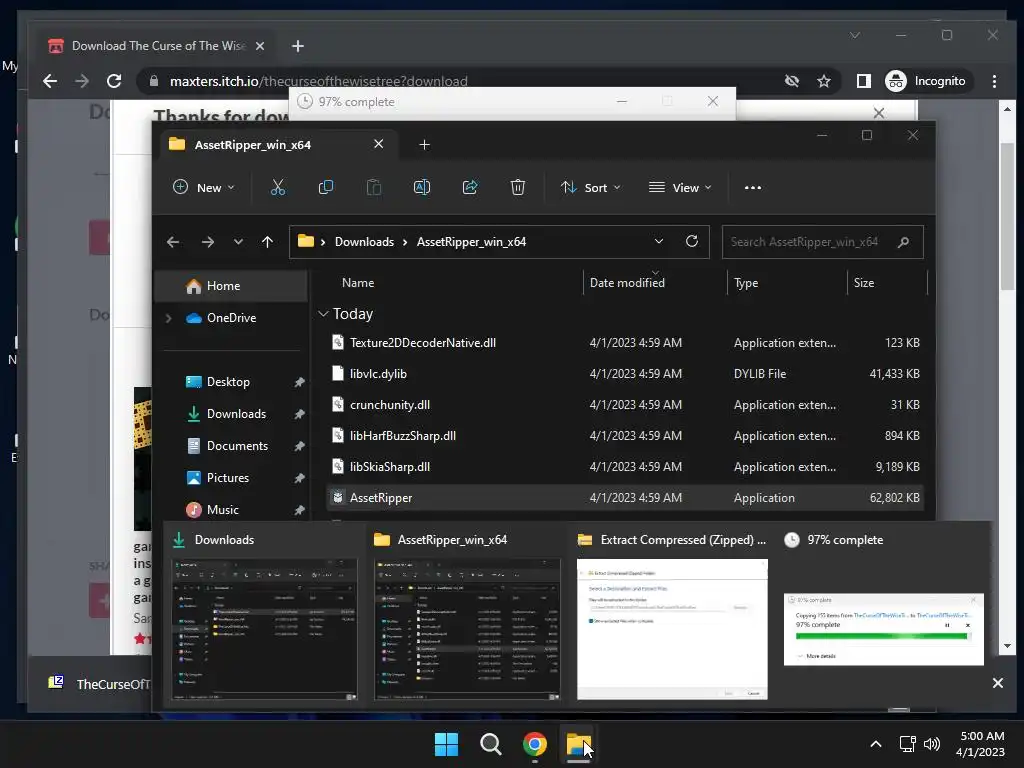Click the File Explorer taskbar icon
Viewport: 1024px width, 768px height.
[x=578, y=744]
